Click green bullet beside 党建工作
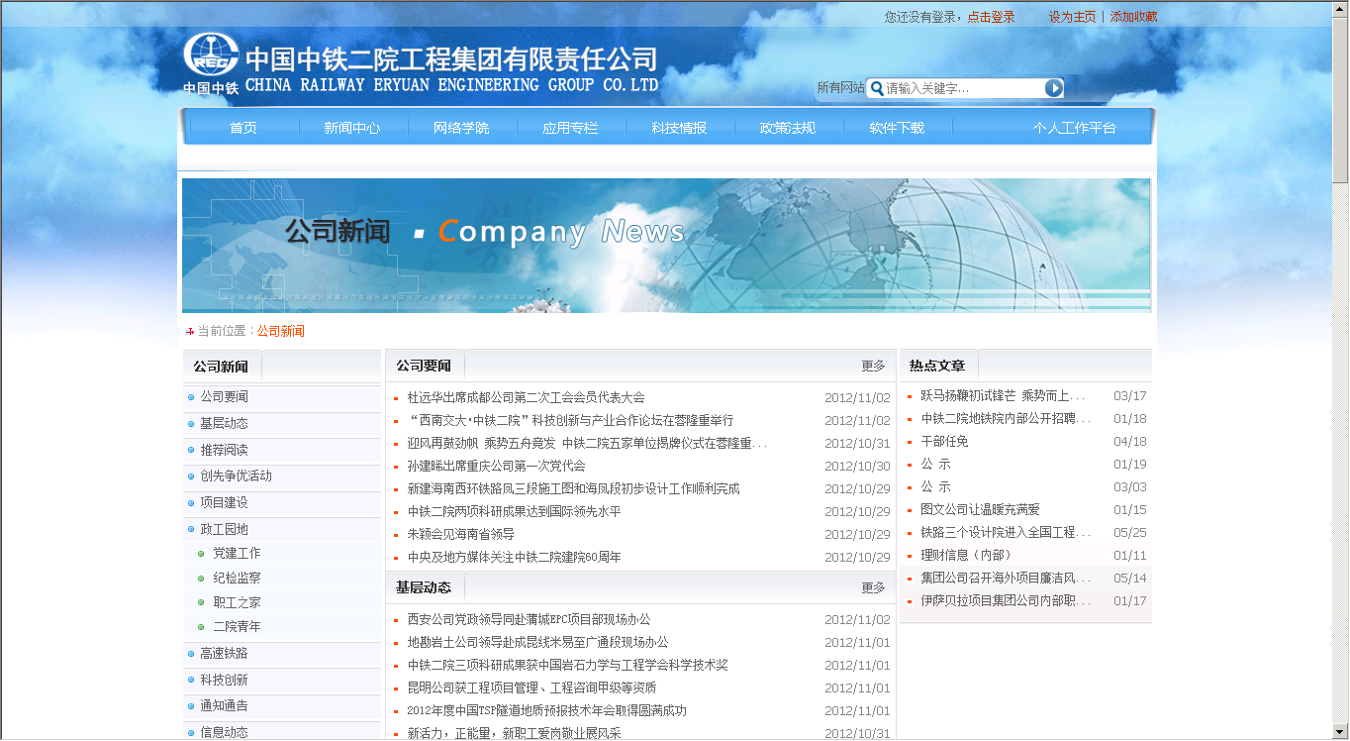Screen dimensions: 1350x741 click(x=201, y=554)
